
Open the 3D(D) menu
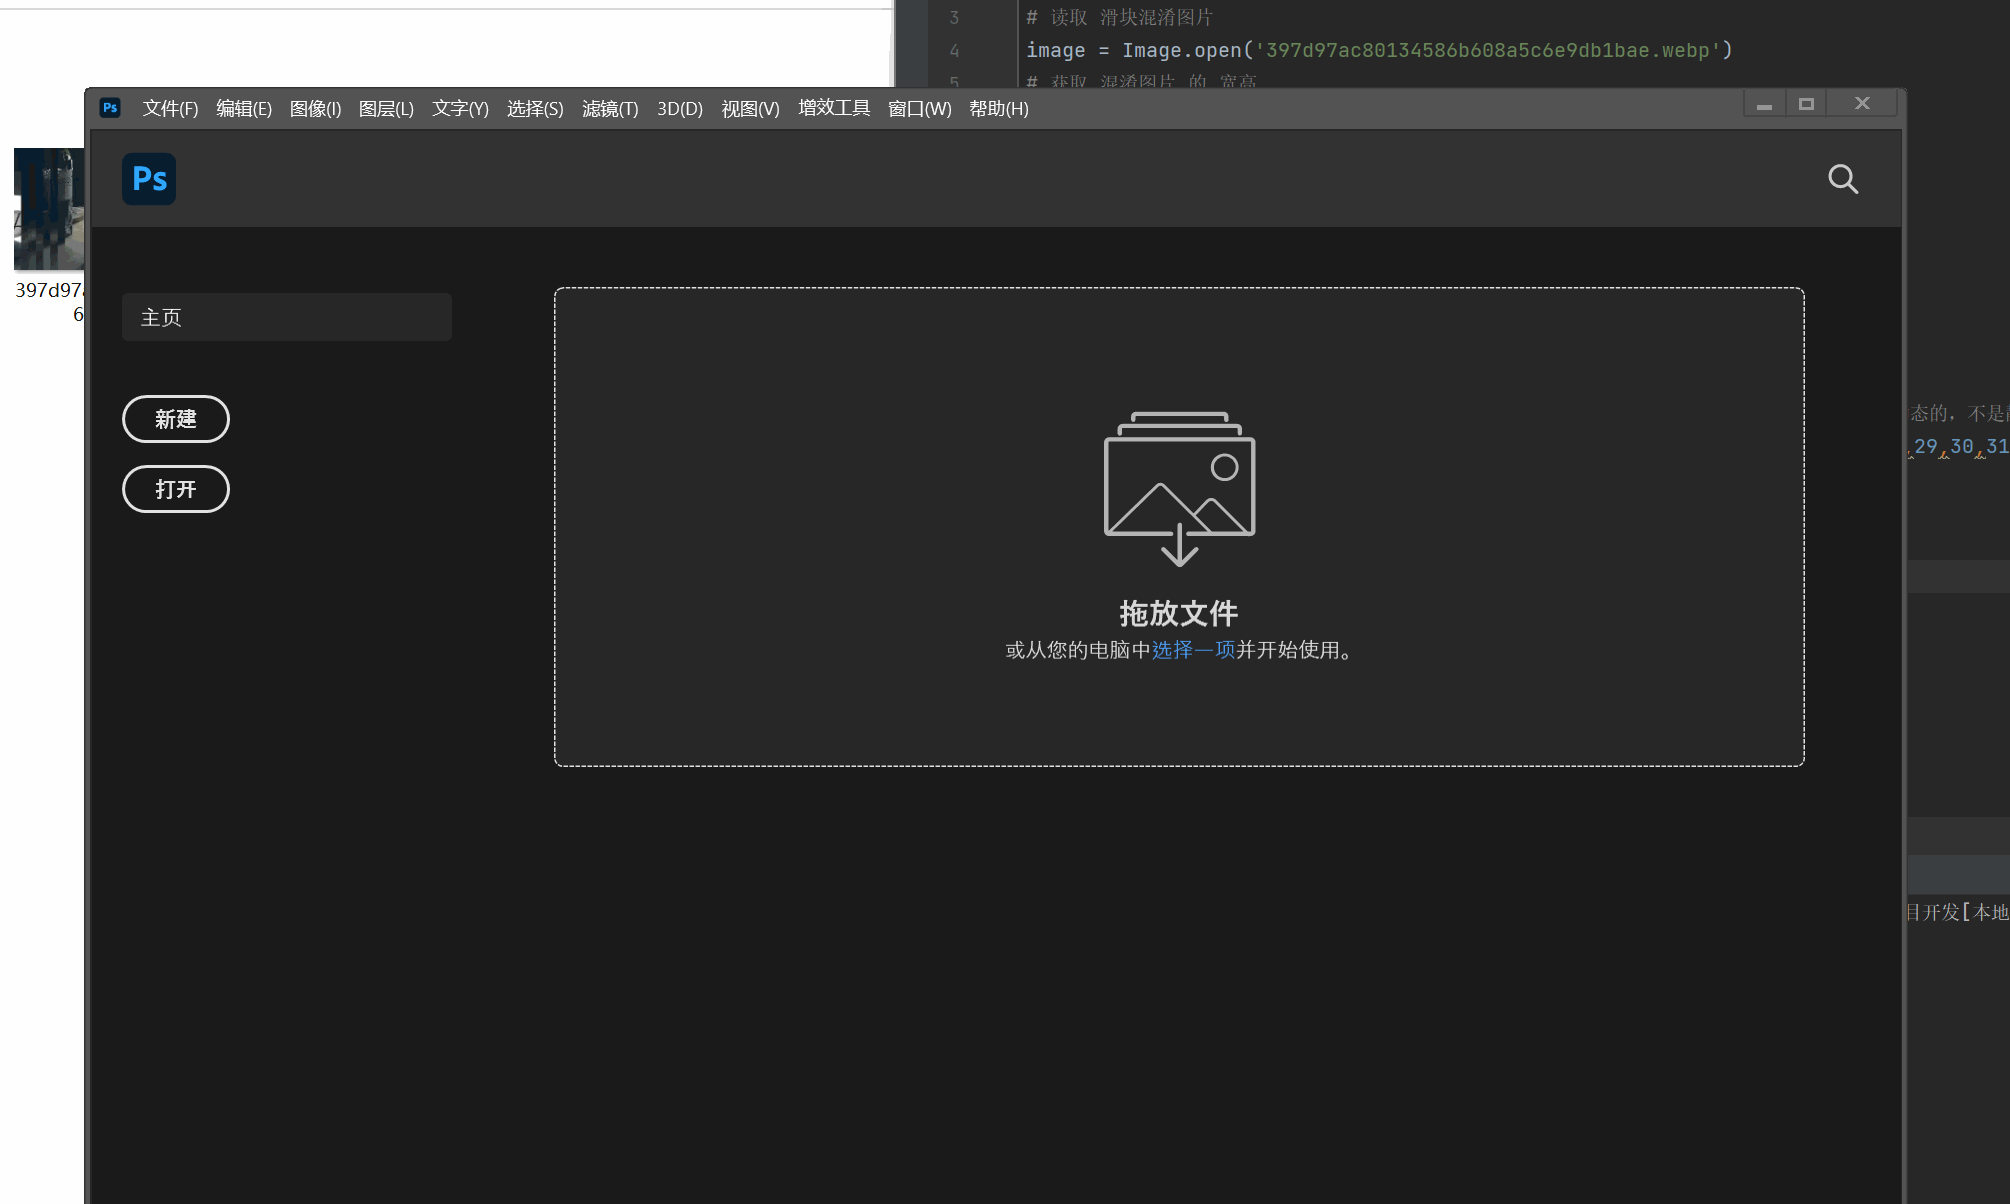(680, 108)
